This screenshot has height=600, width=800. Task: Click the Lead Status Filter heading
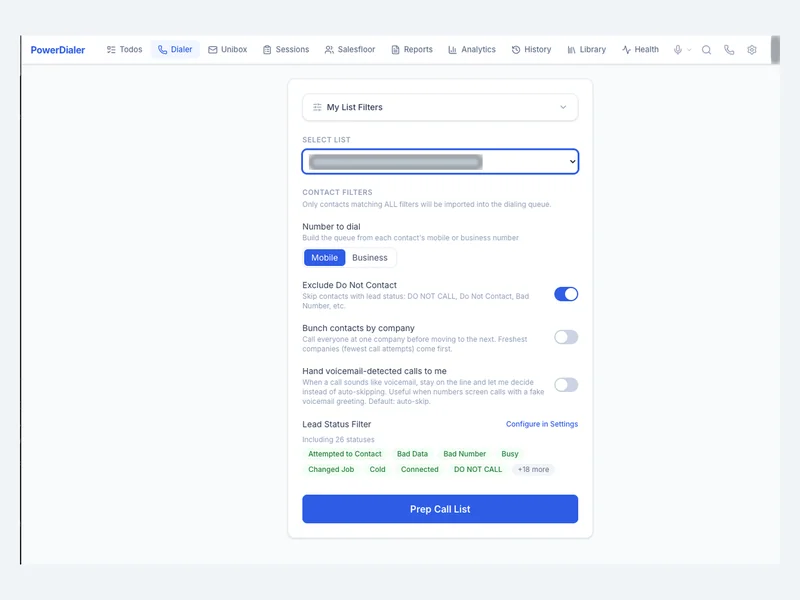pos(337,424)
